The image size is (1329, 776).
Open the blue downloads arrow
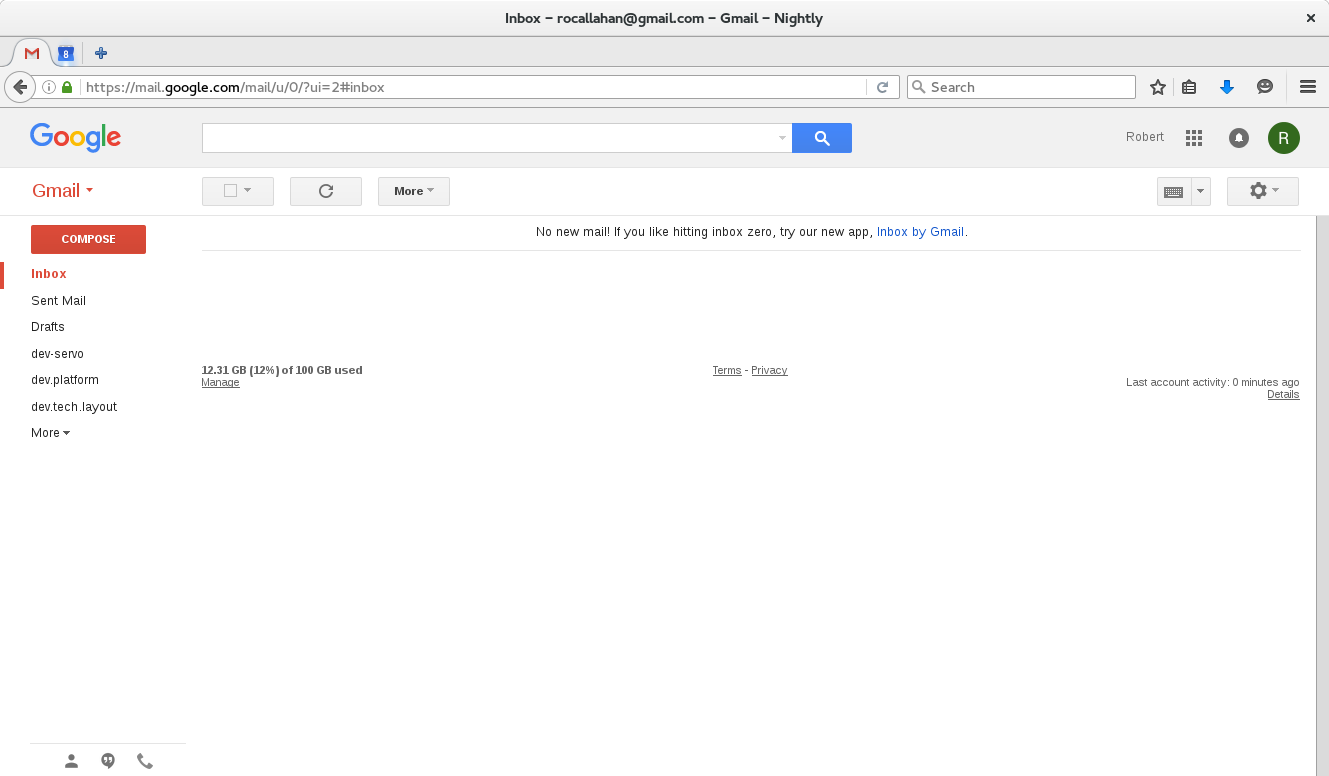[x=1227, y=87]
